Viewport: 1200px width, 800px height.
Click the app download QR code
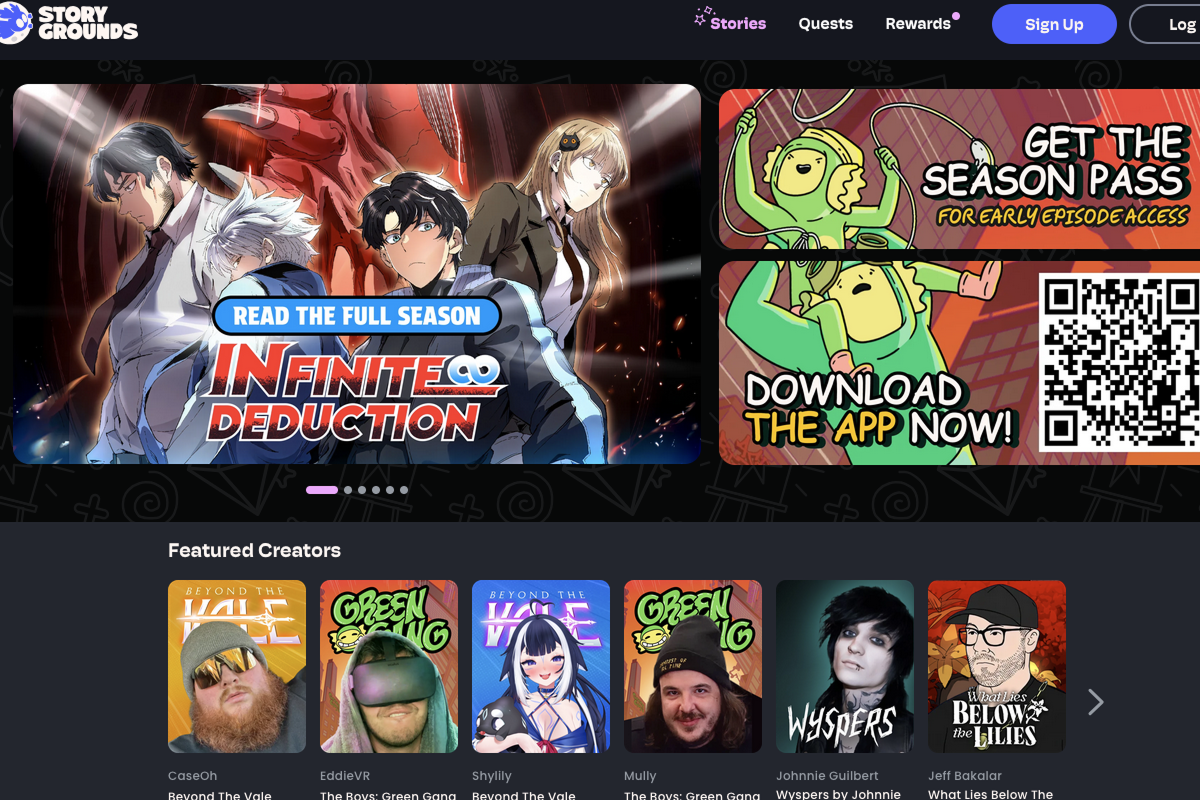coord(1119,362)
